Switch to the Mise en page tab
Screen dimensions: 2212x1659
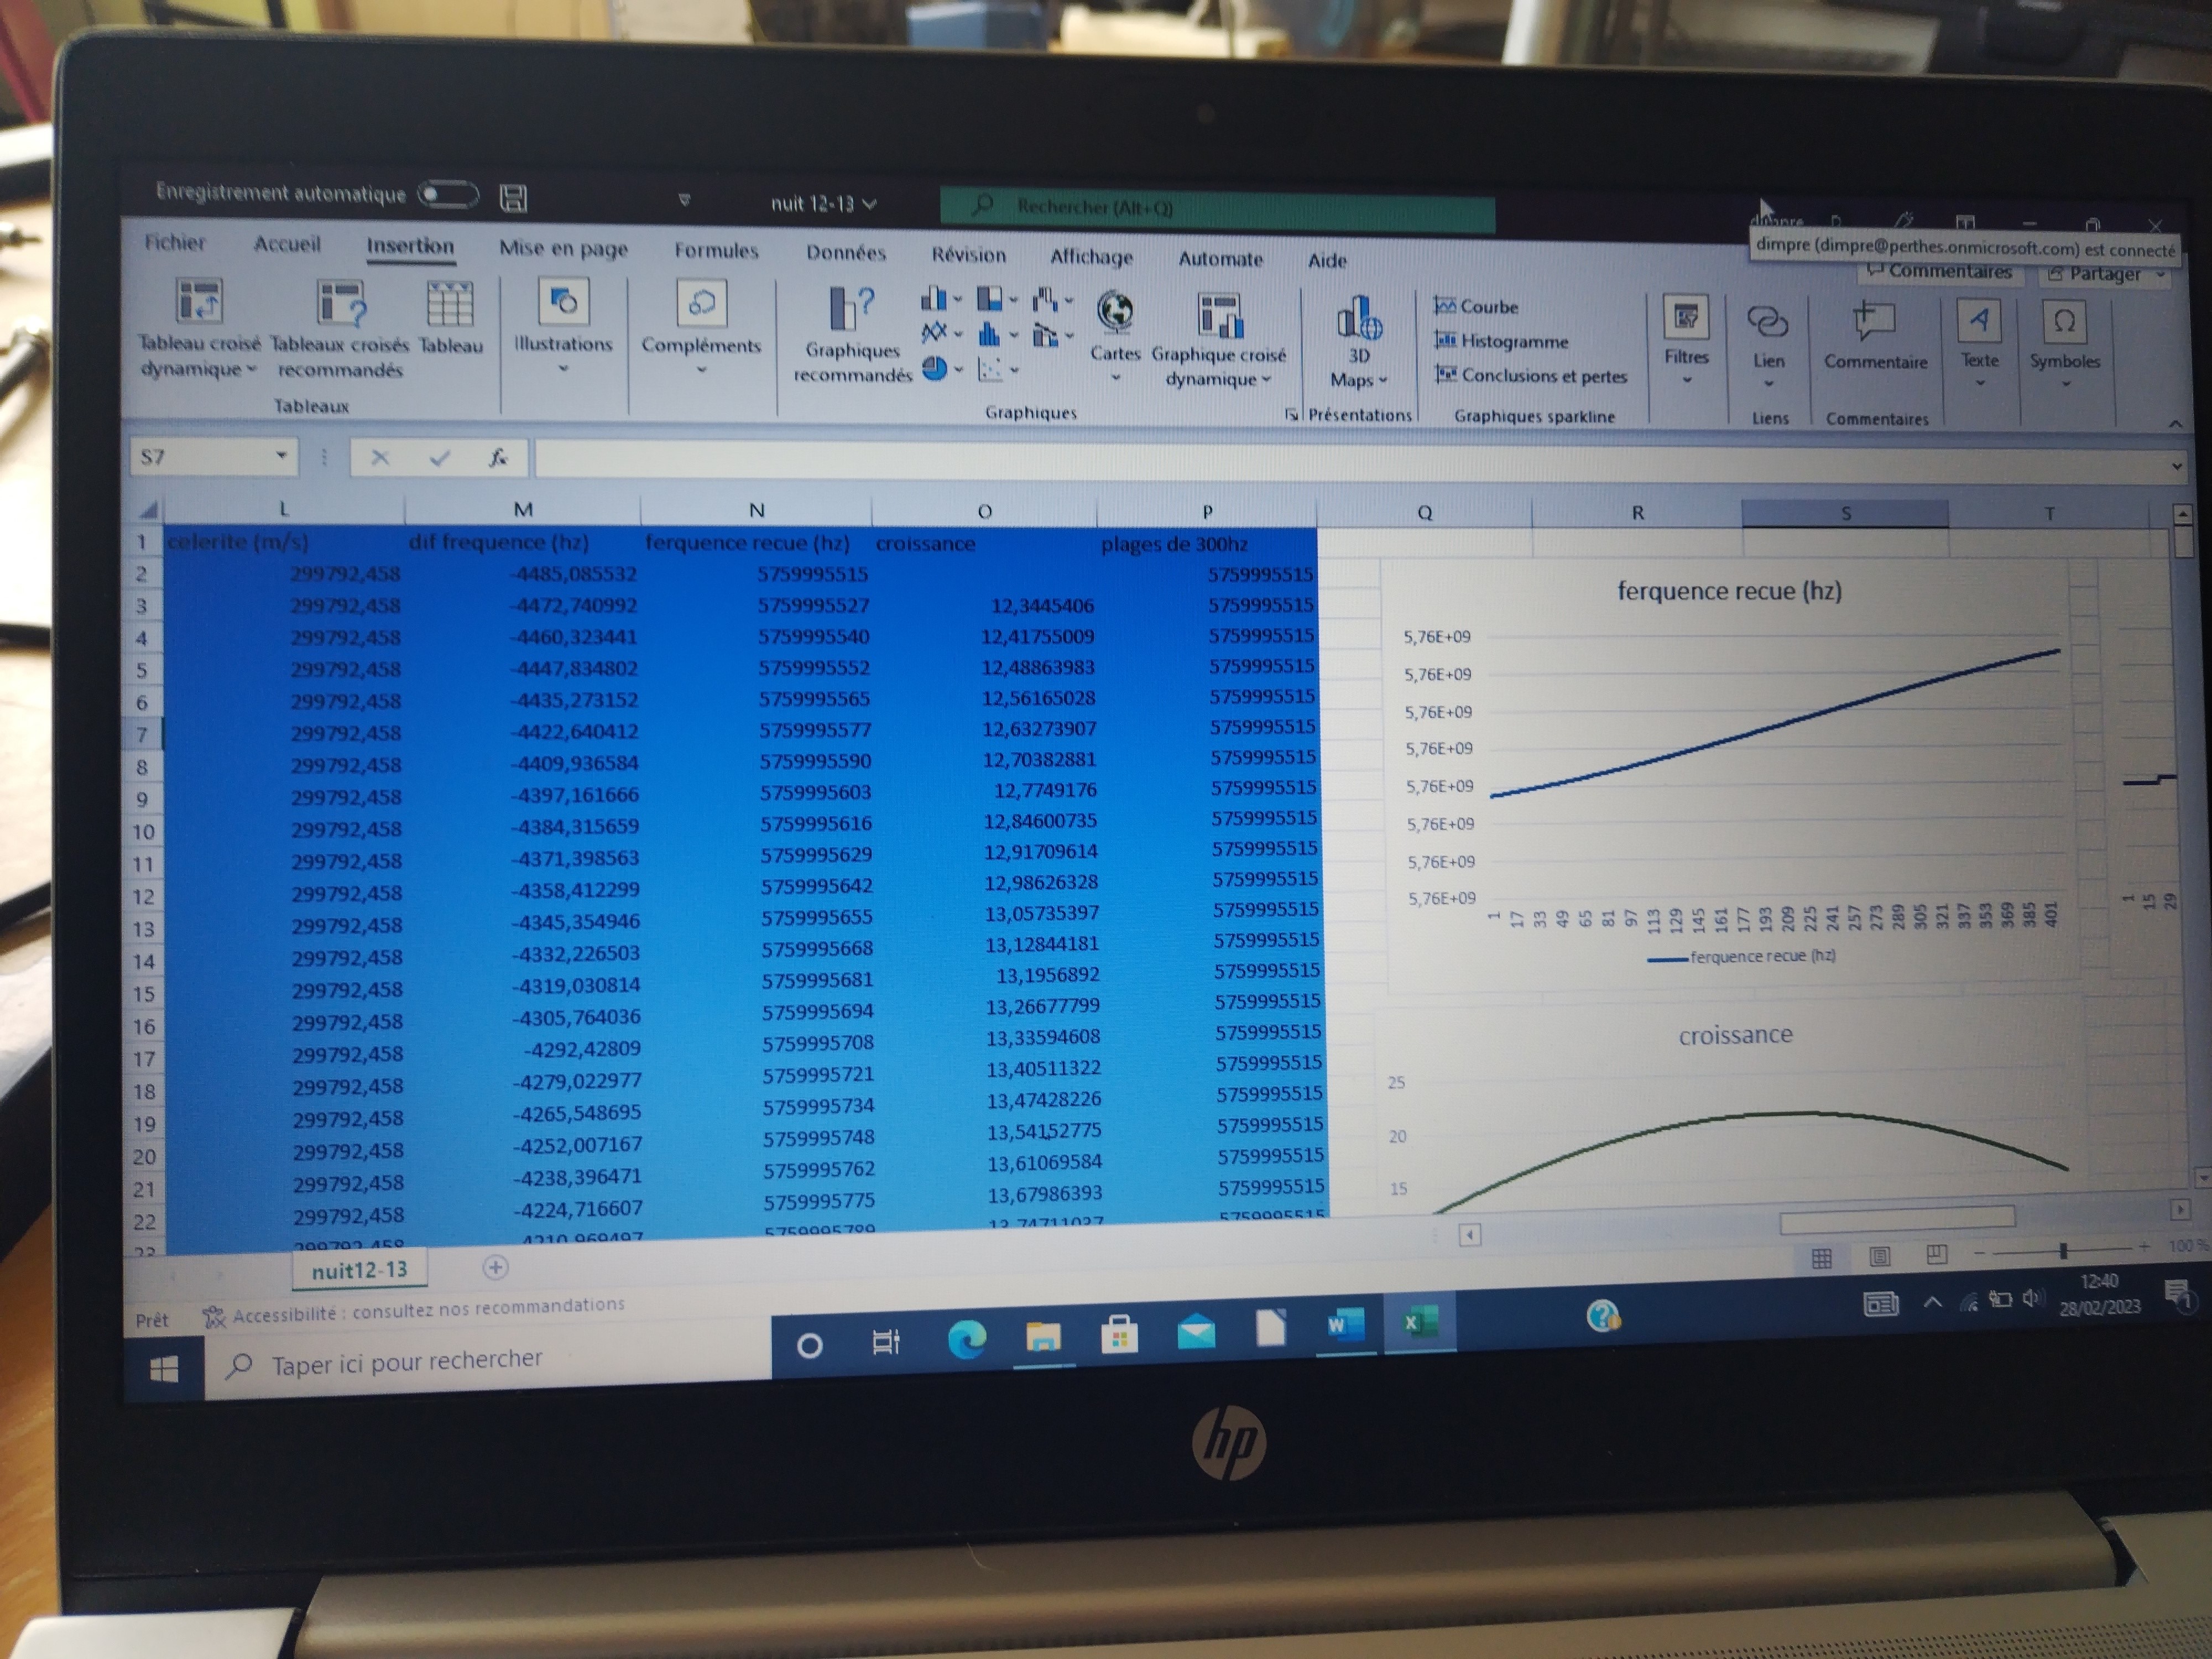click(x=563, y=249)
